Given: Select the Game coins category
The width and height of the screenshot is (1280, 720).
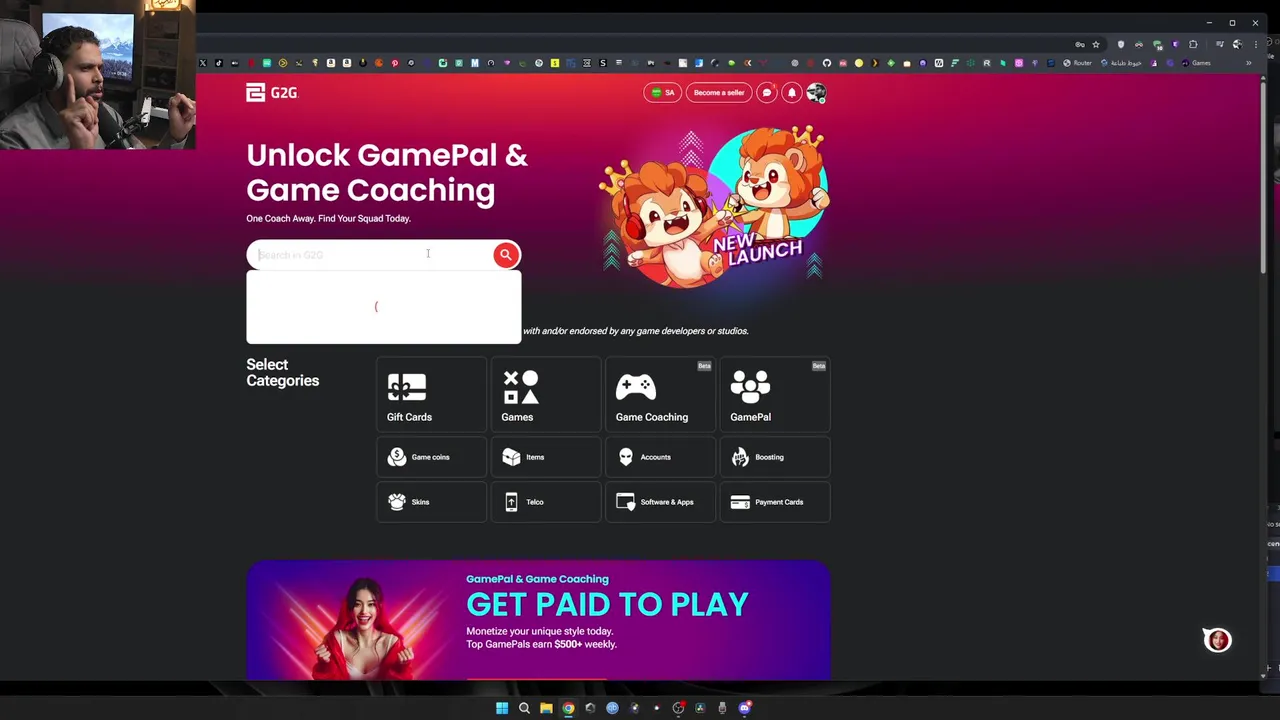Looking at the screenshot, I should coord(431,457).
